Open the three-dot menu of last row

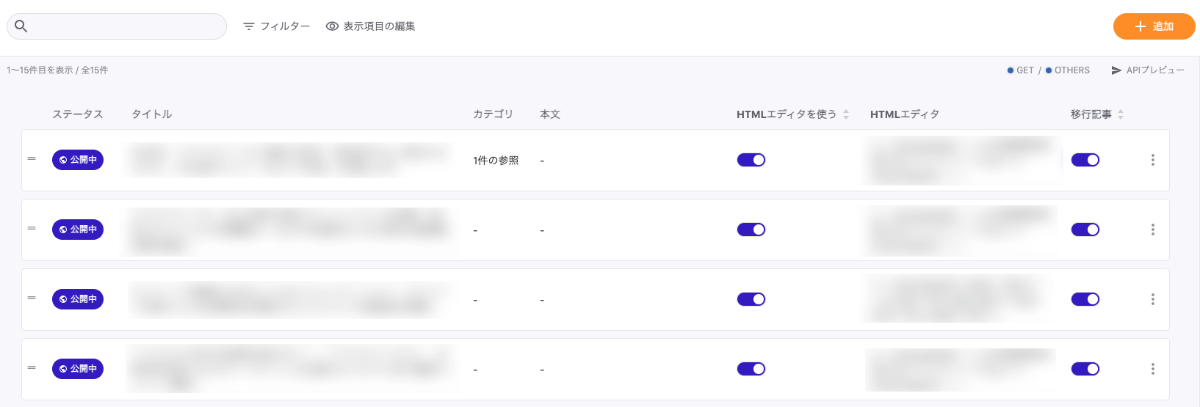(x=1153, y=369)
